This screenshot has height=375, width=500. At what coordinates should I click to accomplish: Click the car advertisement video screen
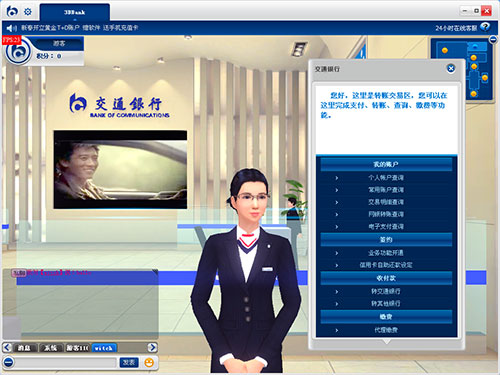(120, 170)
